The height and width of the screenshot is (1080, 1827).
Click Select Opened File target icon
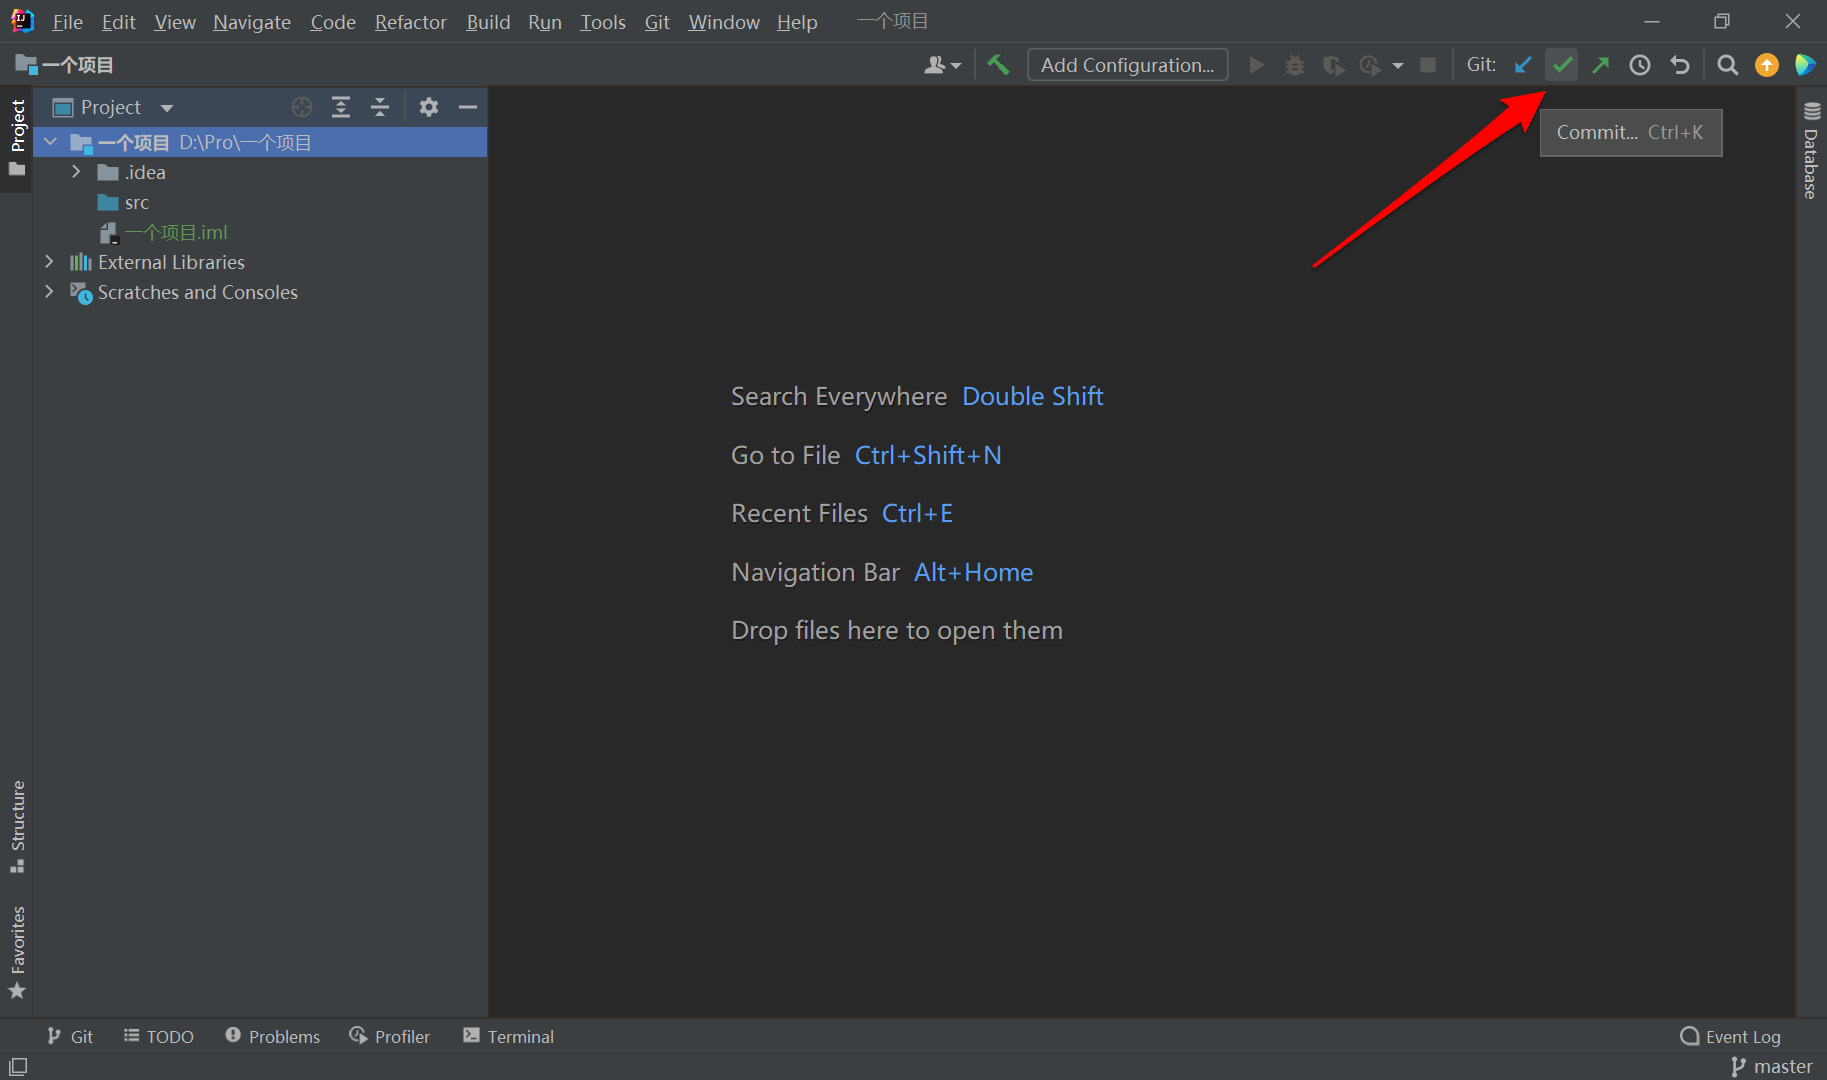coord(302,107)
